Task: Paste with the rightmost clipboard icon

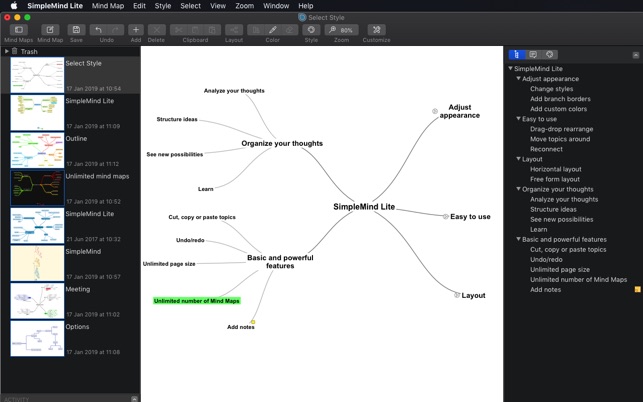Action: coord(212,30)
